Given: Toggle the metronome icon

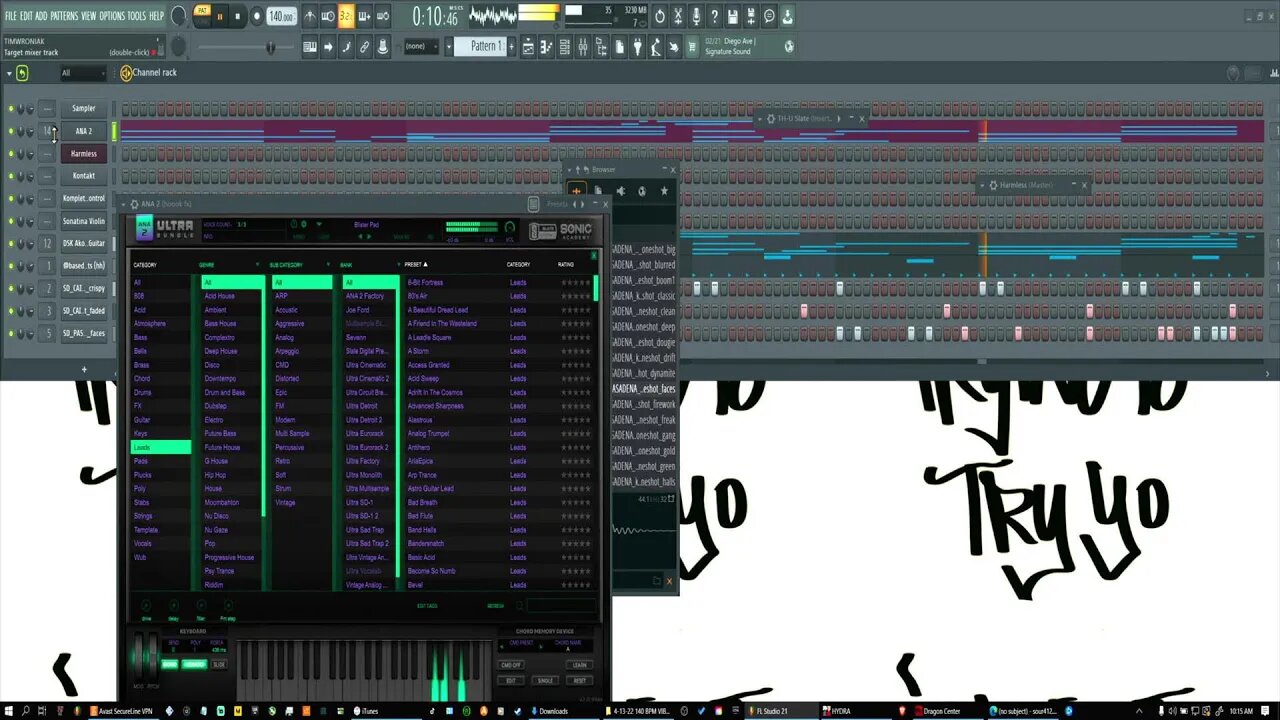Looking at the screenshot, I should pos(310,16).
